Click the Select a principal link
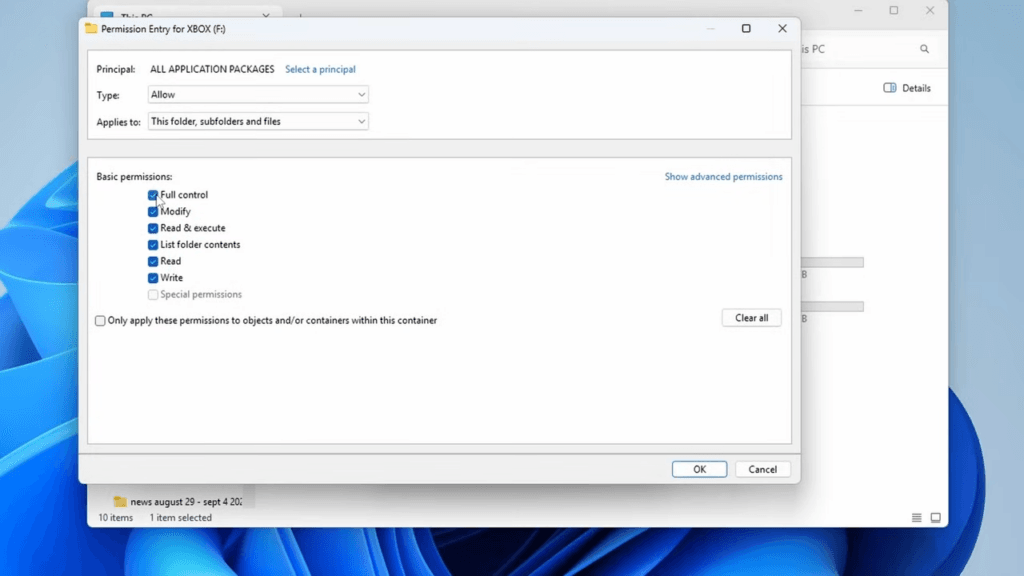This screenshot has height=576, width=1024. (x=320, y=68)
